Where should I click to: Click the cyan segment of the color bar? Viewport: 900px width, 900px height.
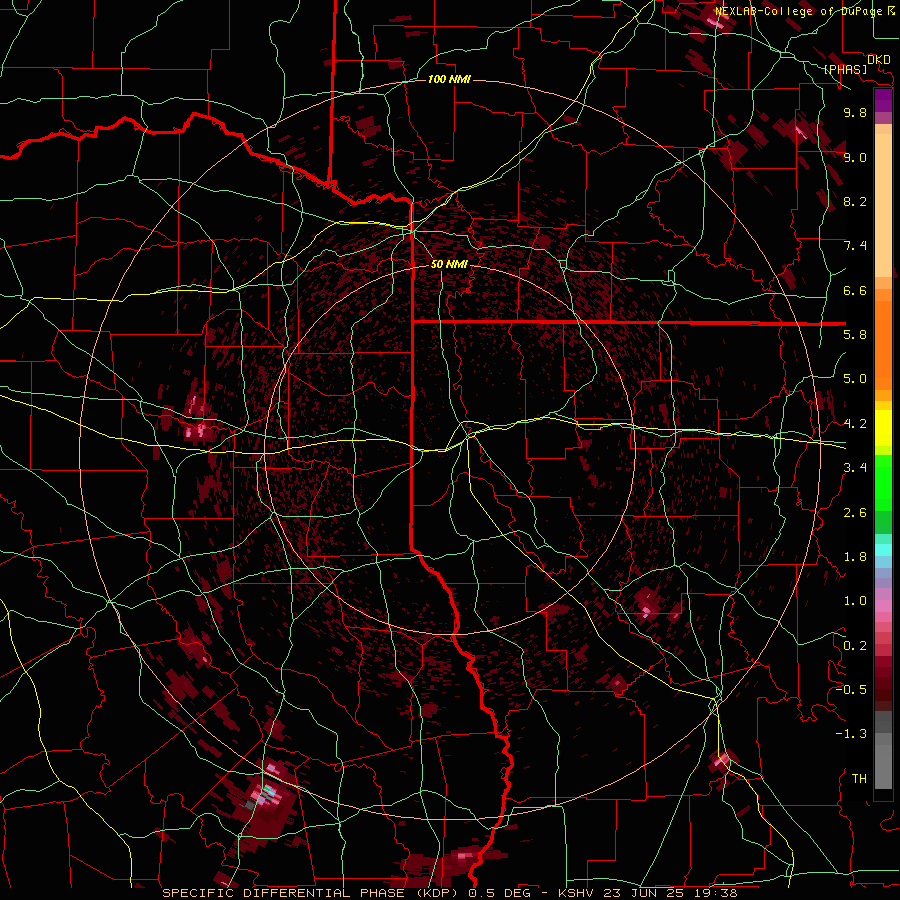(883, 550)
